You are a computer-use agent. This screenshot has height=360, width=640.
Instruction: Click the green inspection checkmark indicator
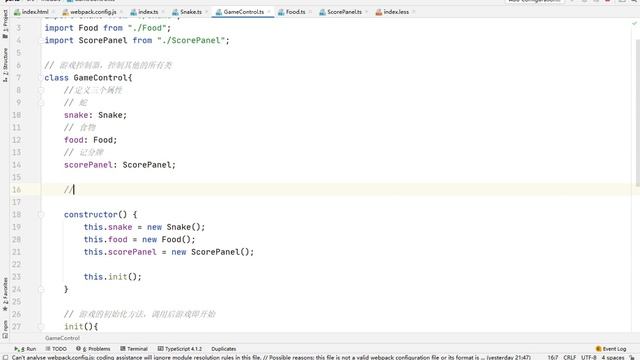tap(634, 24)
